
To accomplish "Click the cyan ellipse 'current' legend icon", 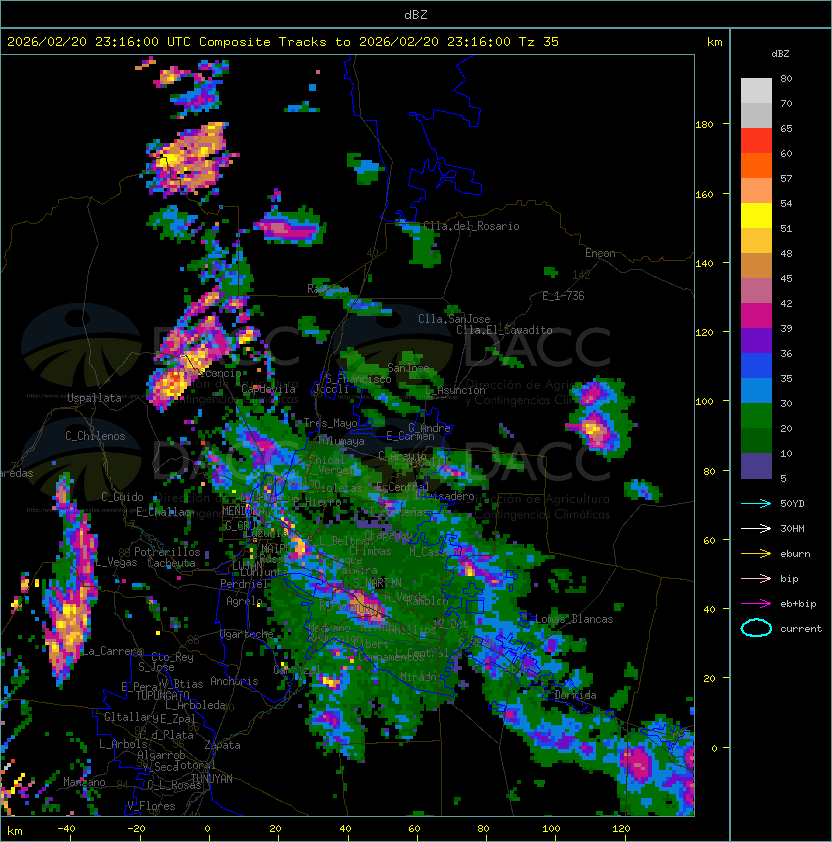I will 756,628.
